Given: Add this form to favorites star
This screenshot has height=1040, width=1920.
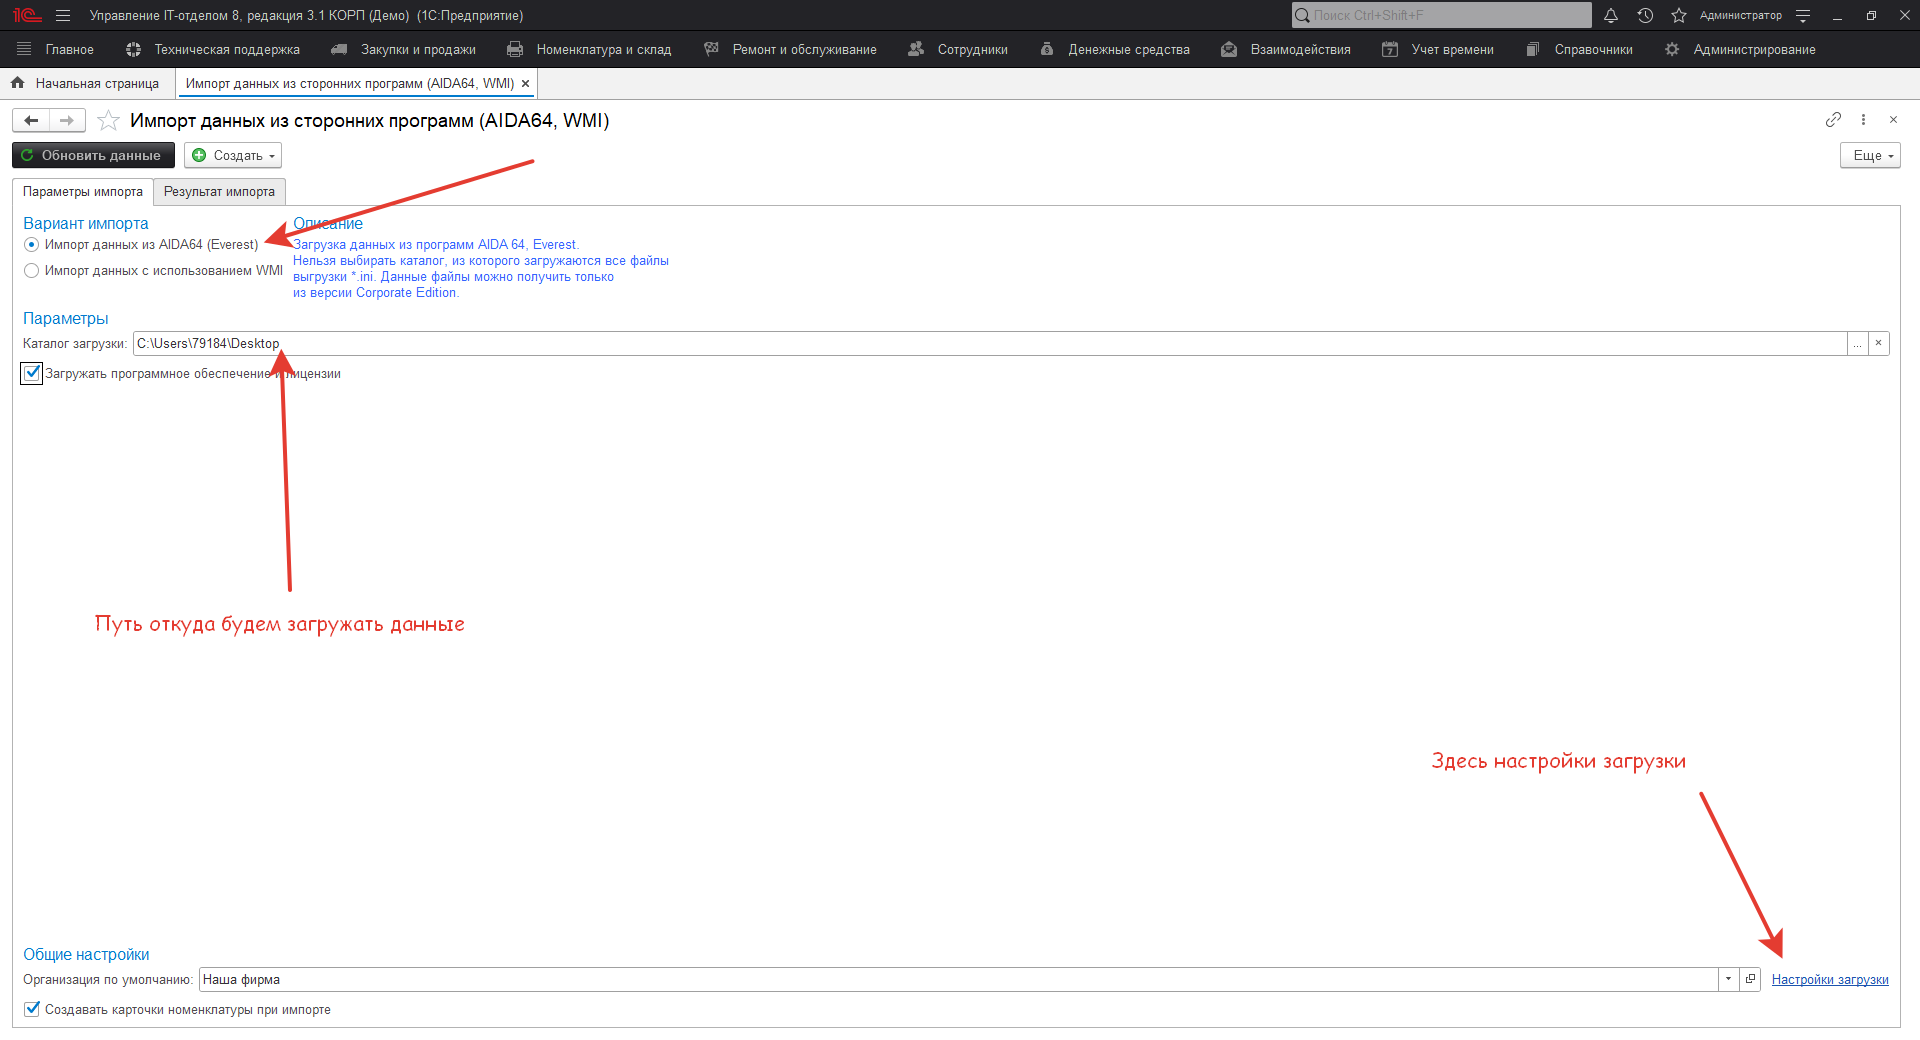Looking at the screenshot, I should tap(108, 121).
